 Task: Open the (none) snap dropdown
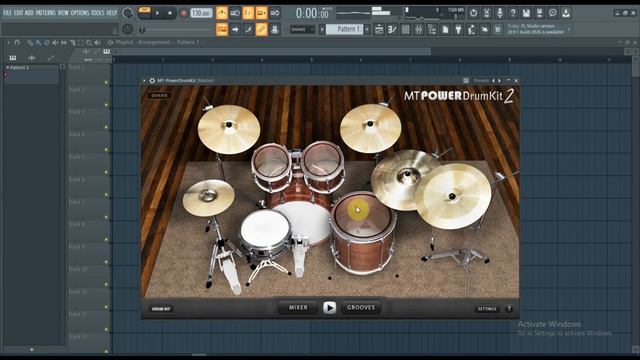coord(302,29)
